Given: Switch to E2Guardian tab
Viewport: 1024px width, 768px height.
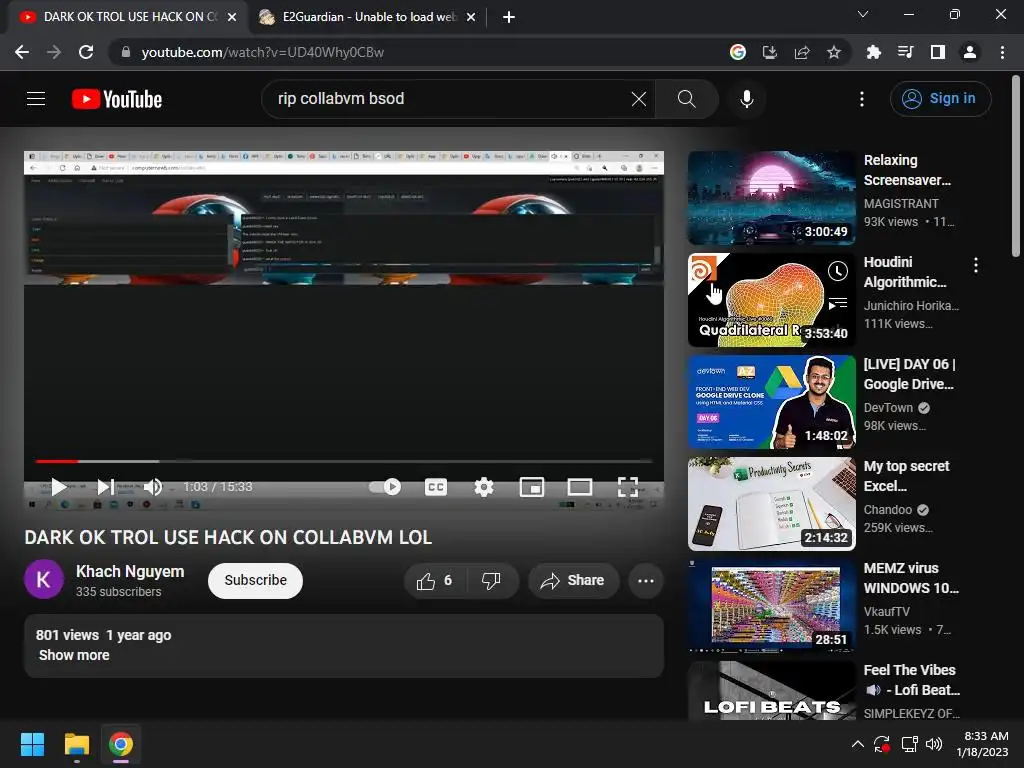Looking at the screenshot, I should pyautogui.click(x=368, y=17).
